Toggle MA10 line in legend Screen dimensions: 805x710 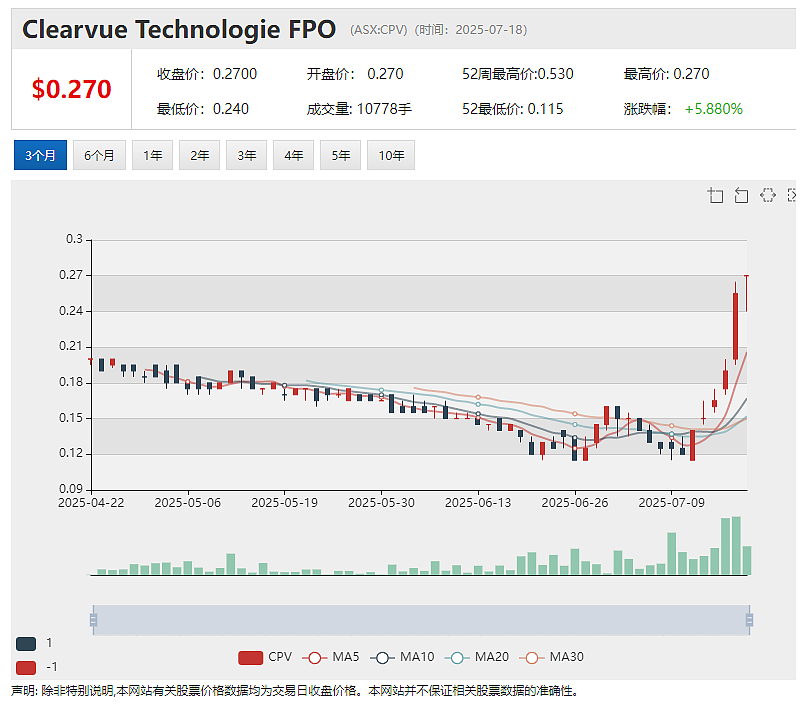(x=402, y=657)
